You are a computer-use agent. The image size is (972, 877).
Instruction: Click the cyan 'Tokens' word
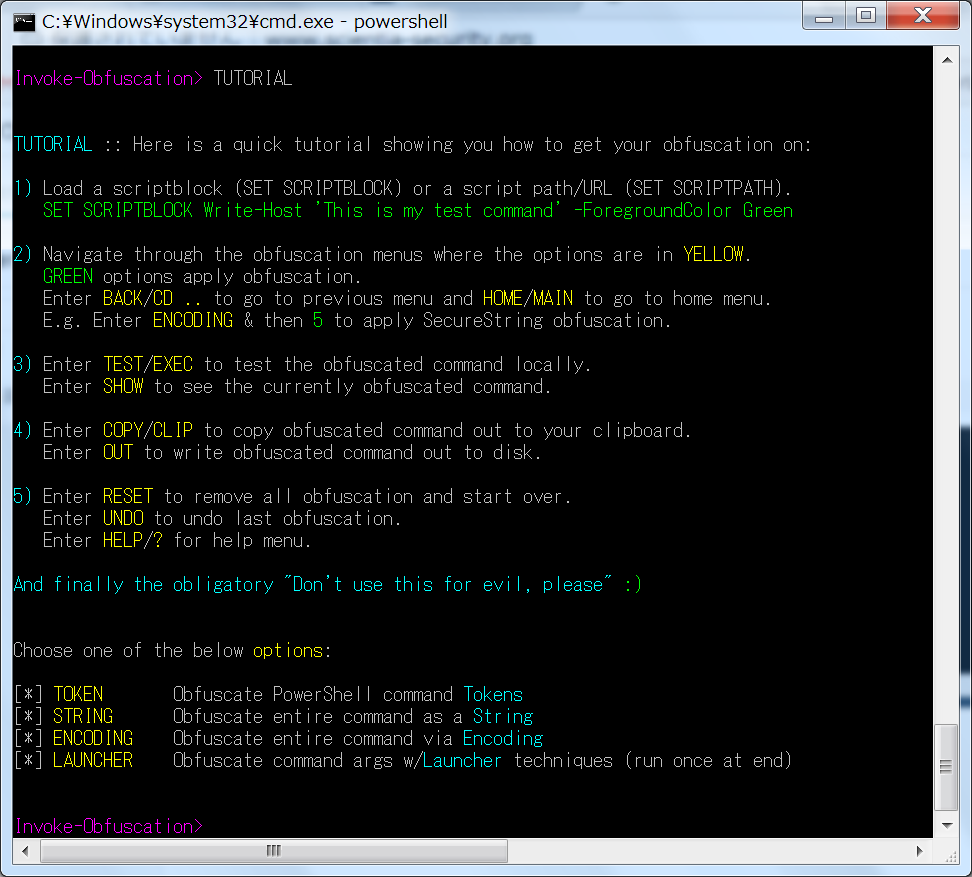point(493,694)
